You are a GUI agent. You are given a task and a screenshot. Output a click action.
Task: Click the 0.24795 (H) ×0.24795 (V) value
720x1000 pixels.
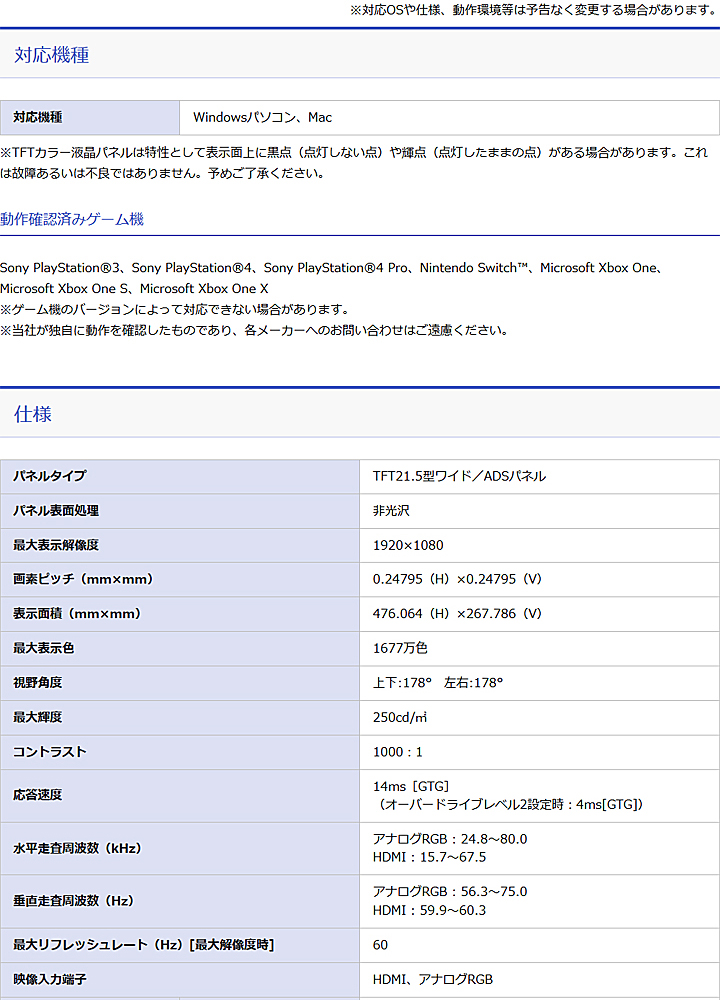pyautogui.click(x=457, y=579)
